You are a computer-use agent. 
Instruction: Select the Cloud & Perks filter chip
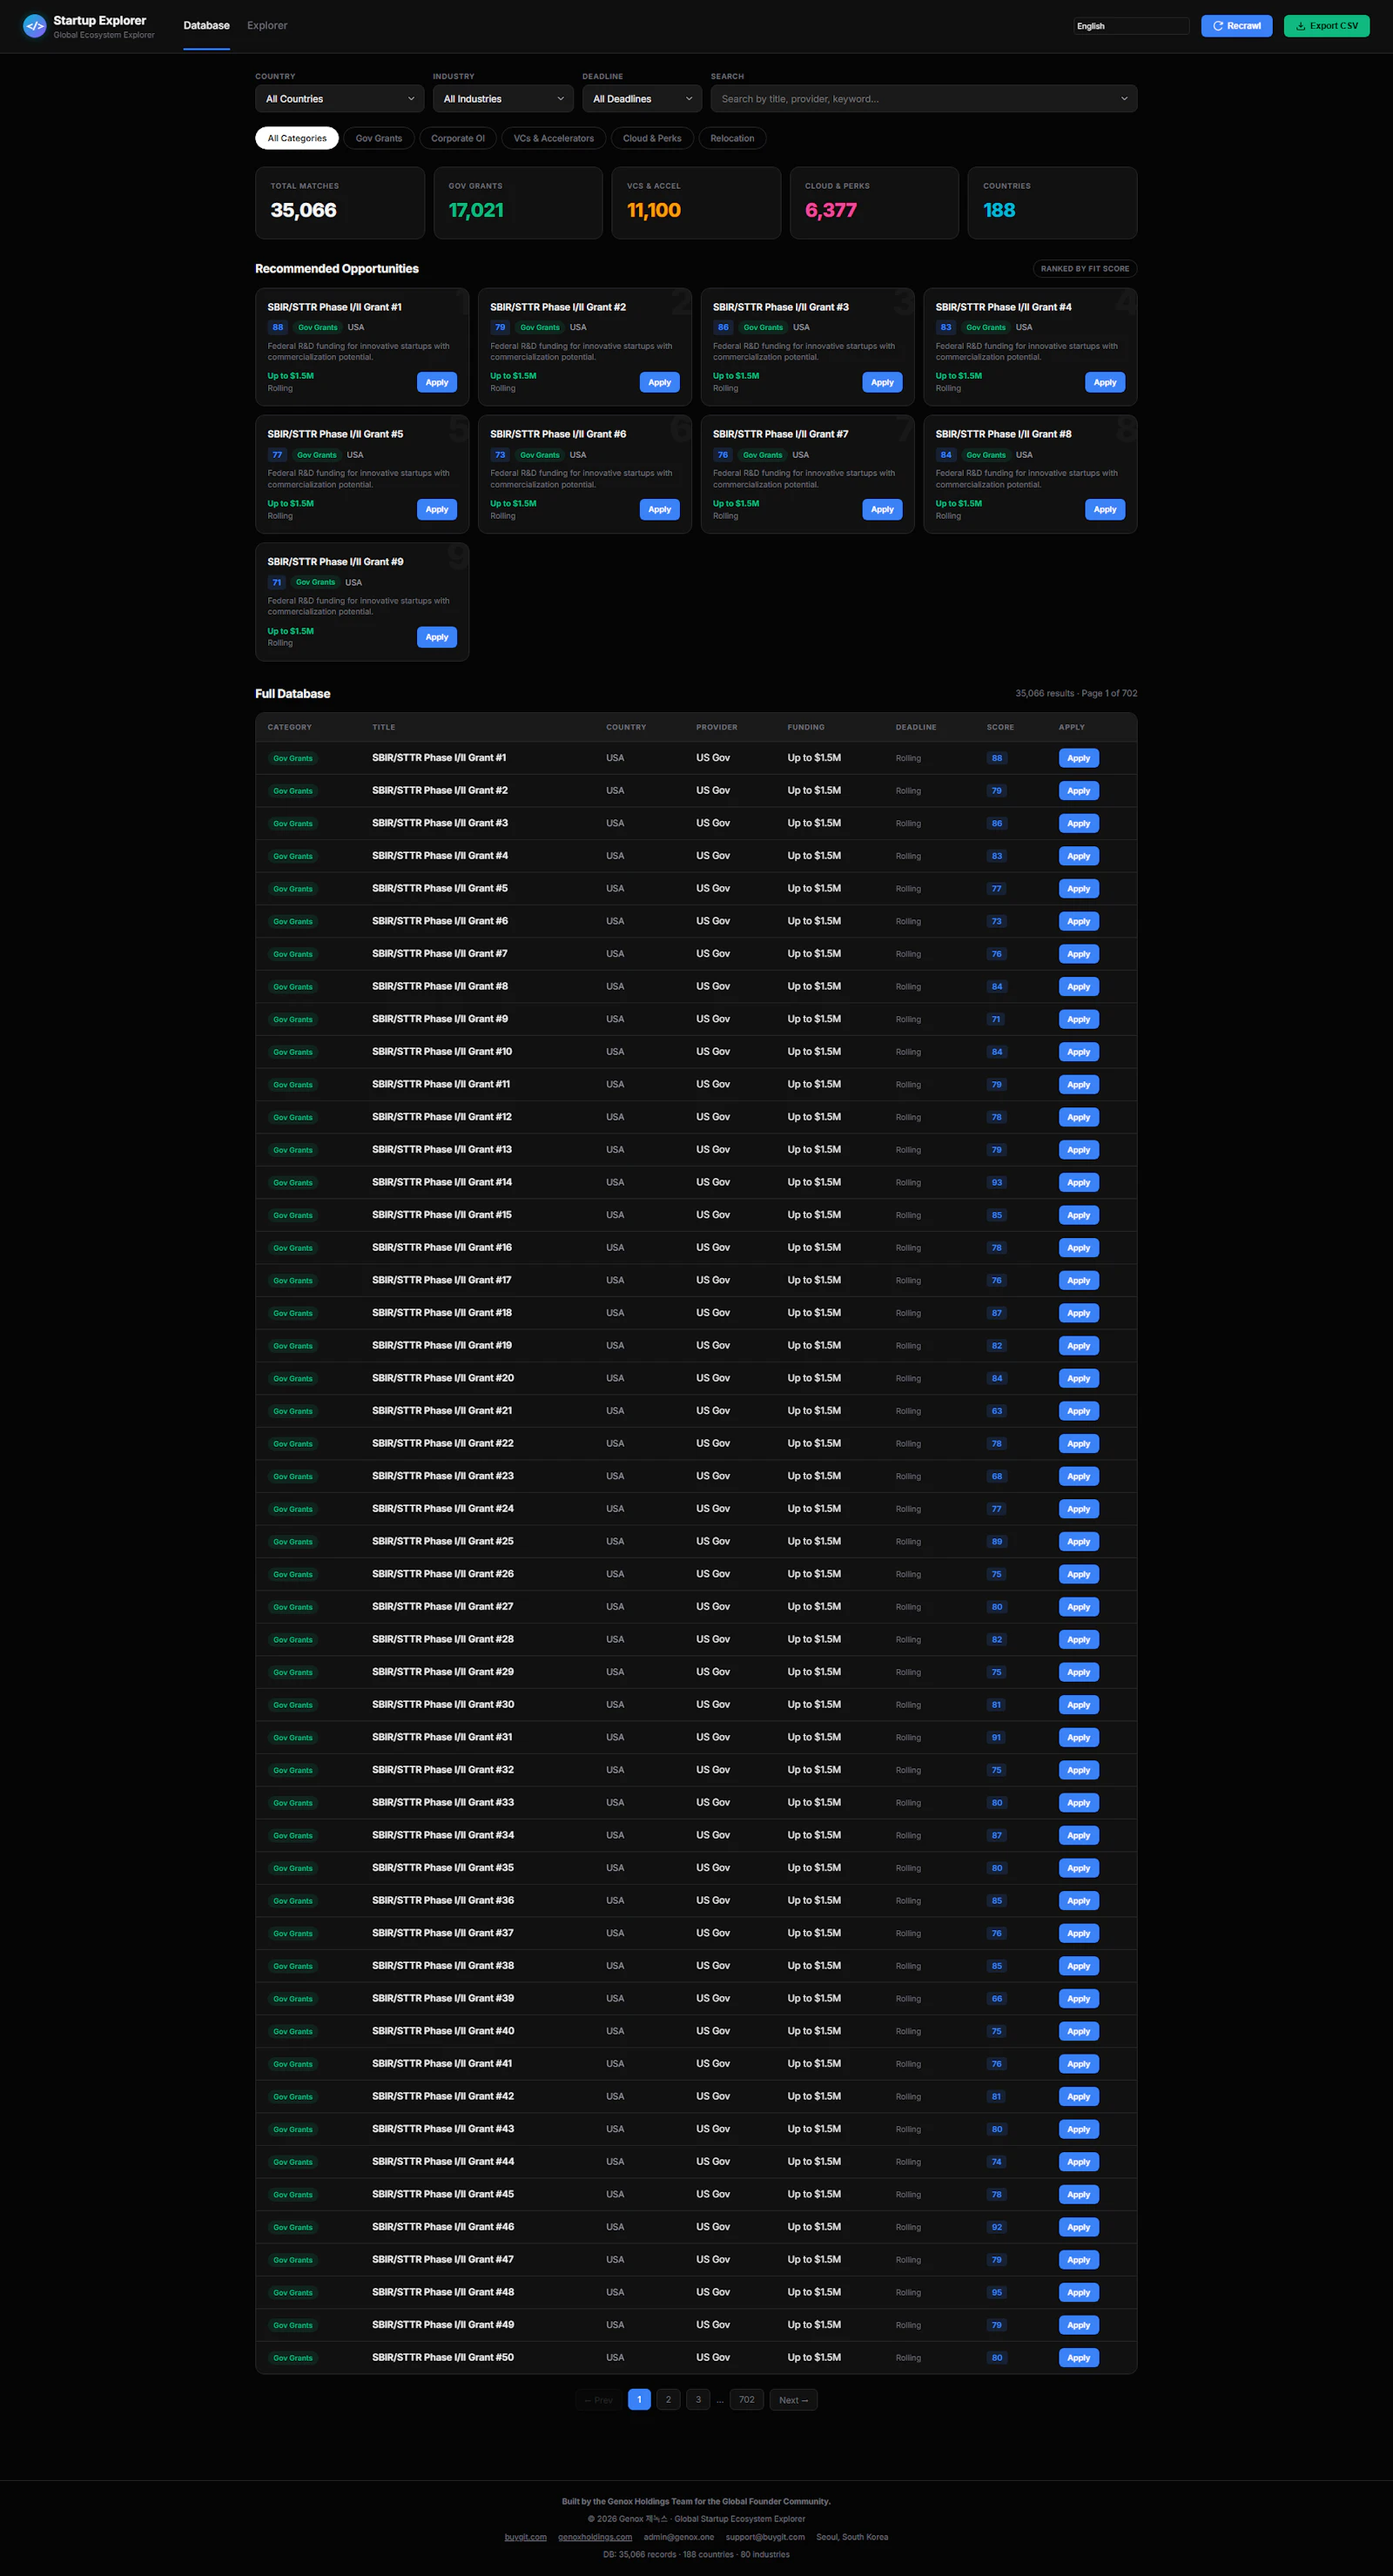(652, 138)
